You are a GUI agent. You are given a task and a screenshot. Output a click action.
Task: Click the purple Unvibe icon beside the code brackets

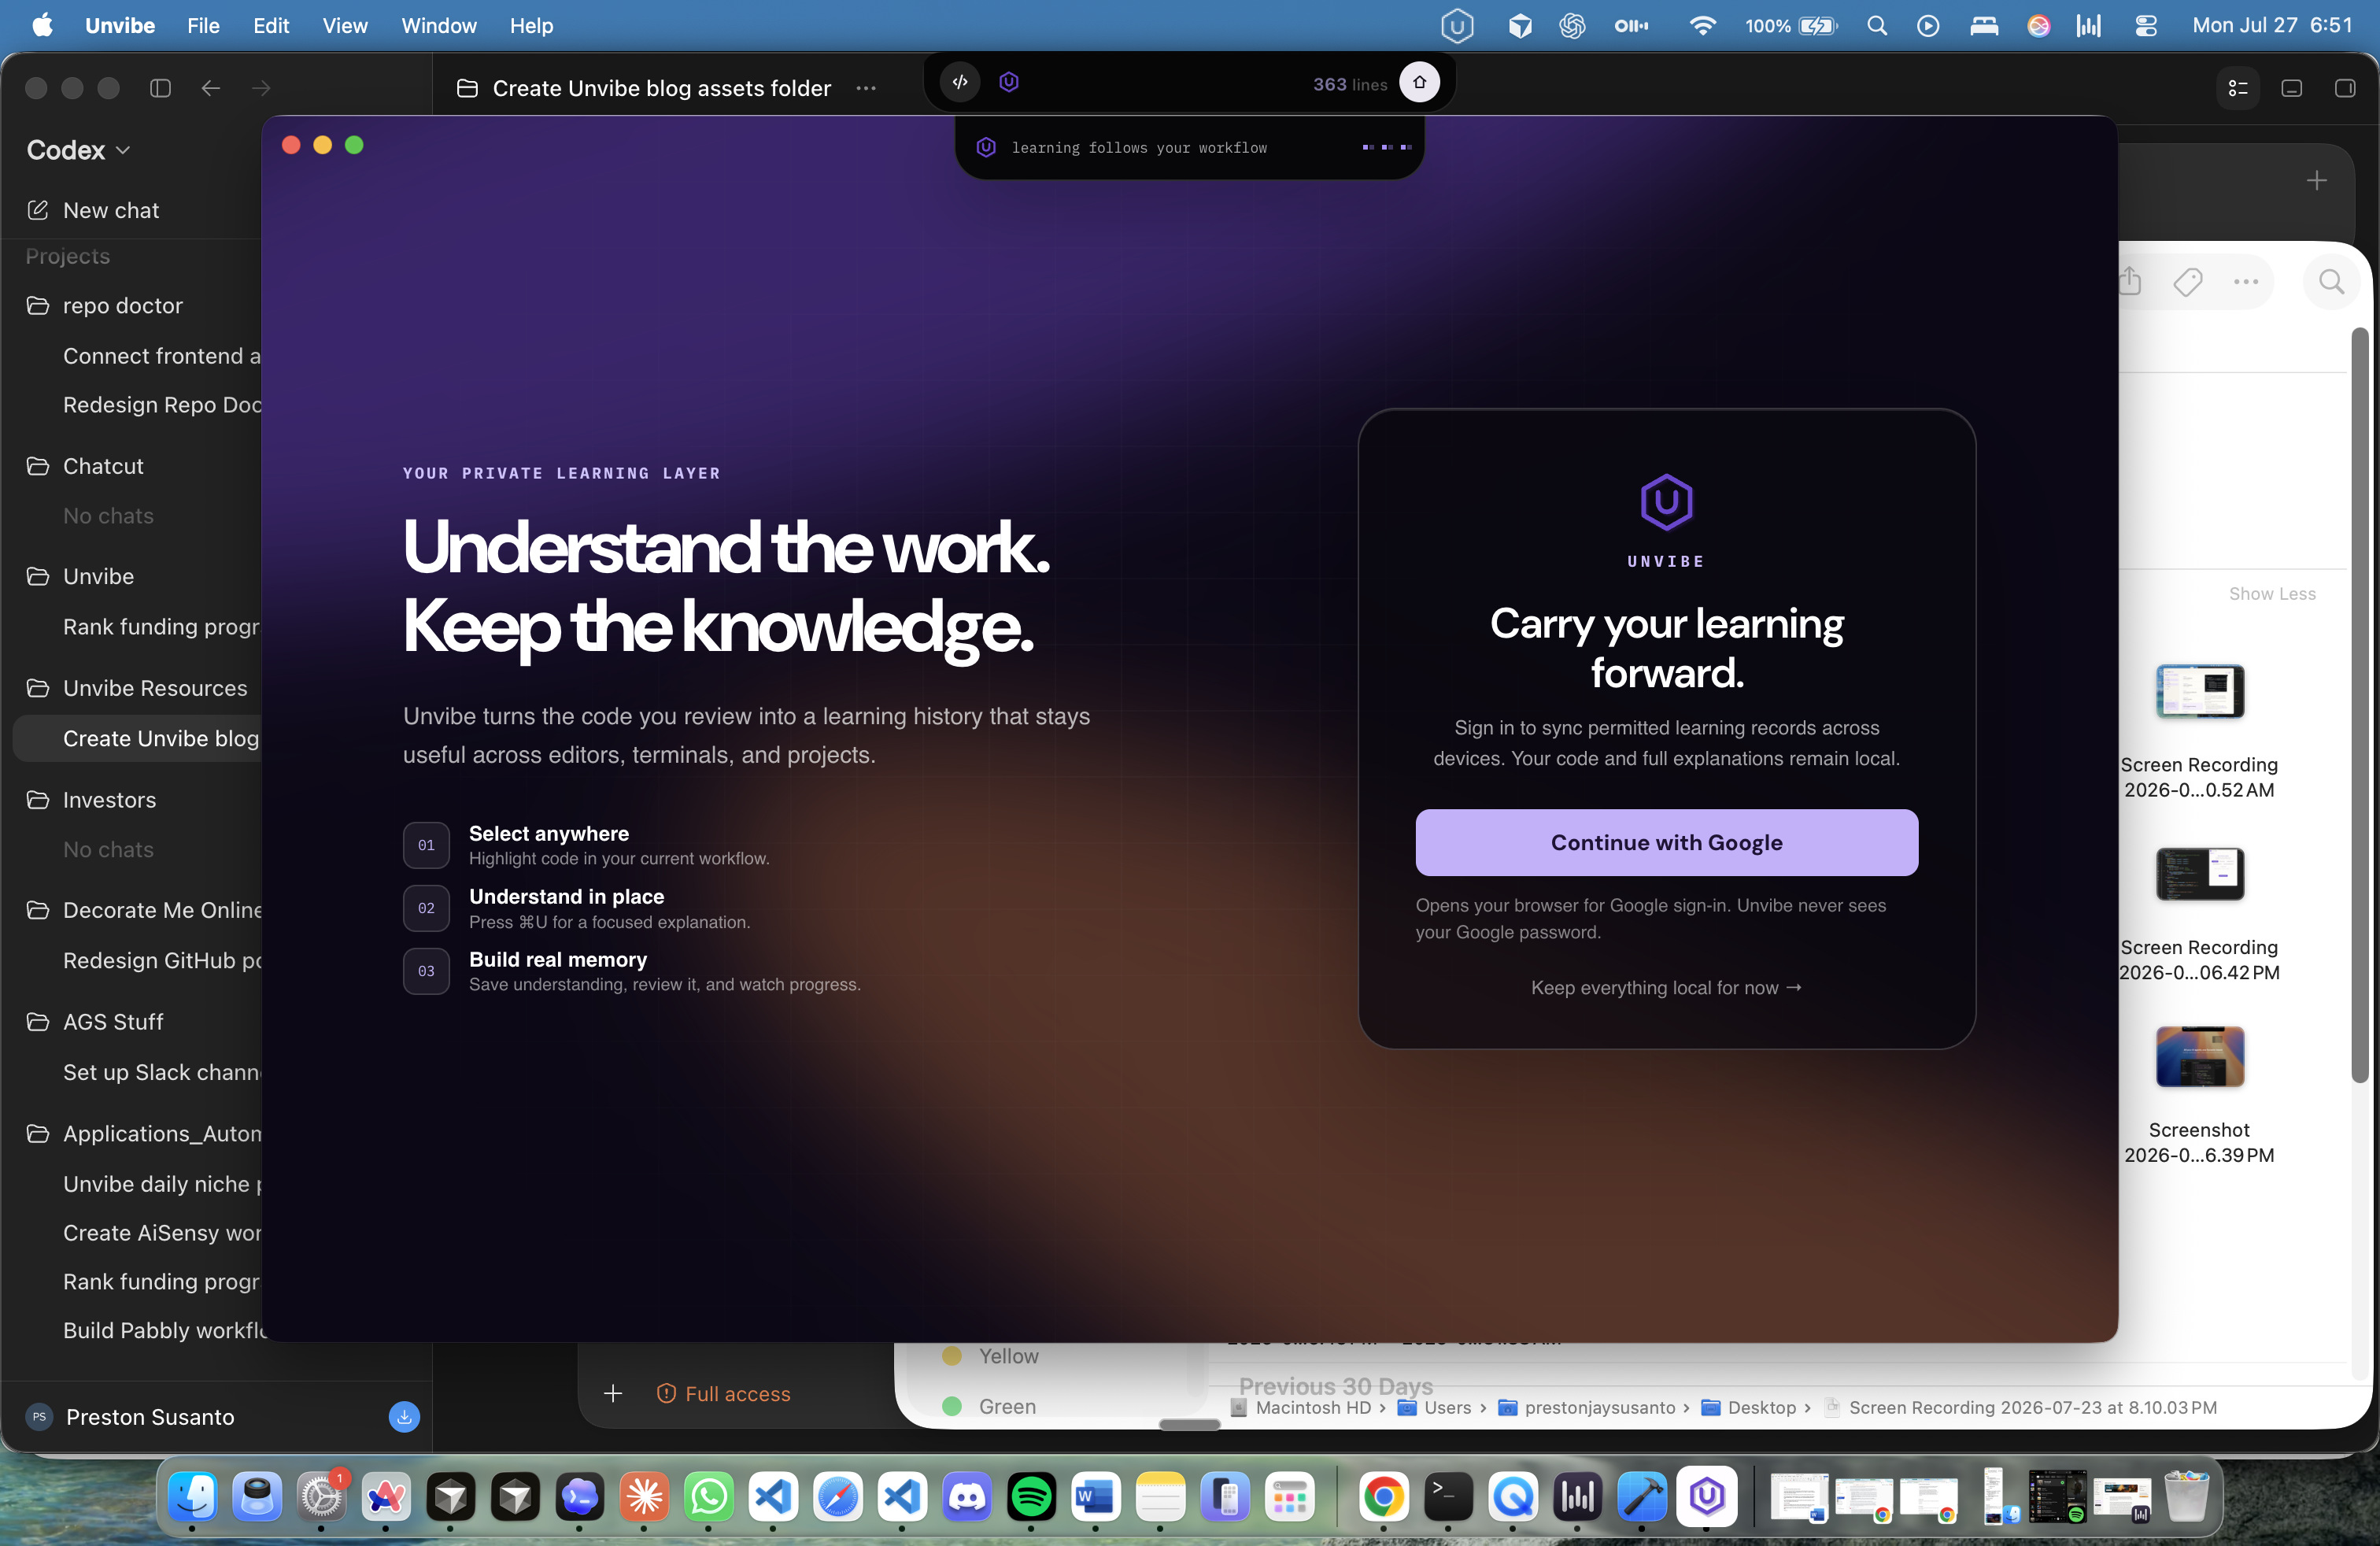[1009, 82]
